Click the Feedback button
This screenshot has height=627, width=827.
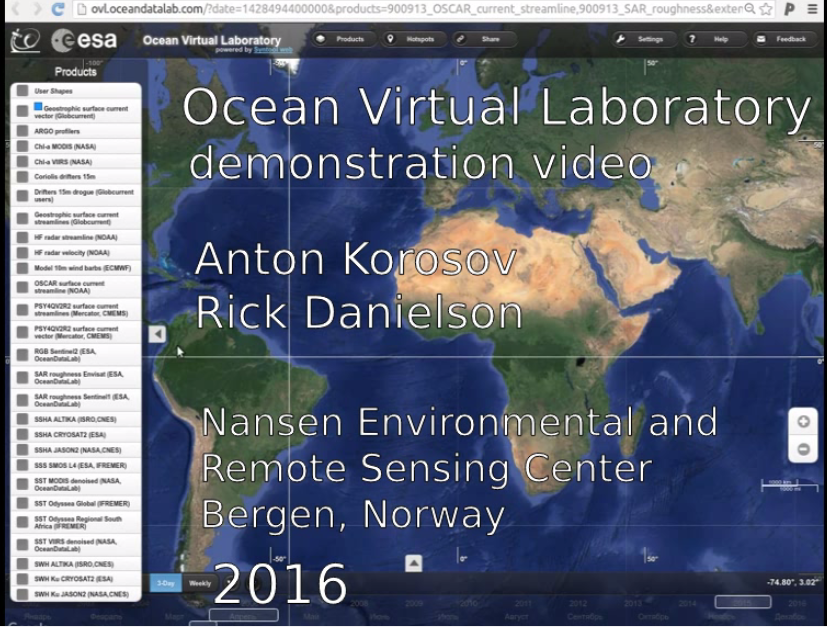[785, 39]
